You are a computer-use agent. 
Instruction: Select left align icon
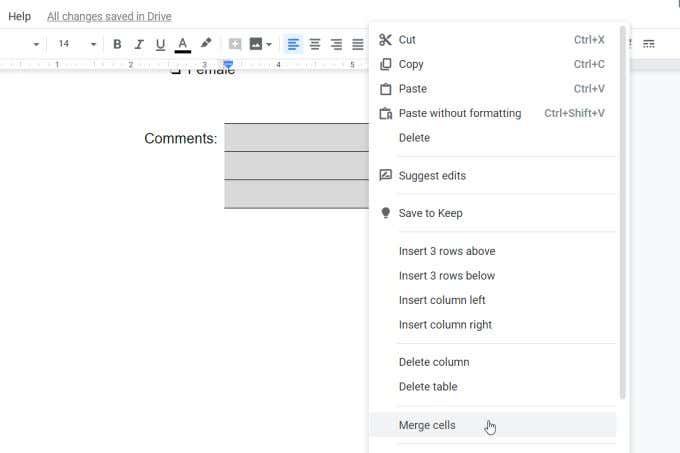293,44
